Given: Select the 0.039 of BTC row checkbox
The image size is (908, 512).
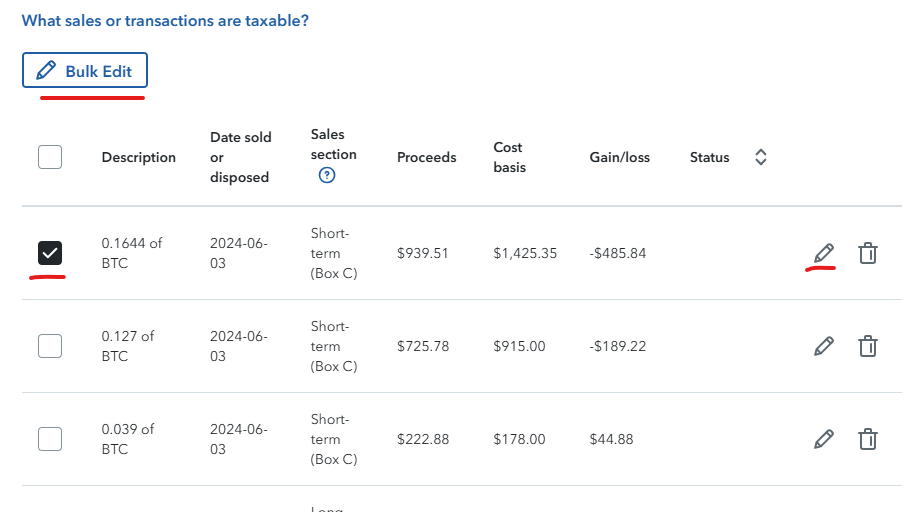Looking at the screenshot, I should pyautogui.click(x=49, y=439).
